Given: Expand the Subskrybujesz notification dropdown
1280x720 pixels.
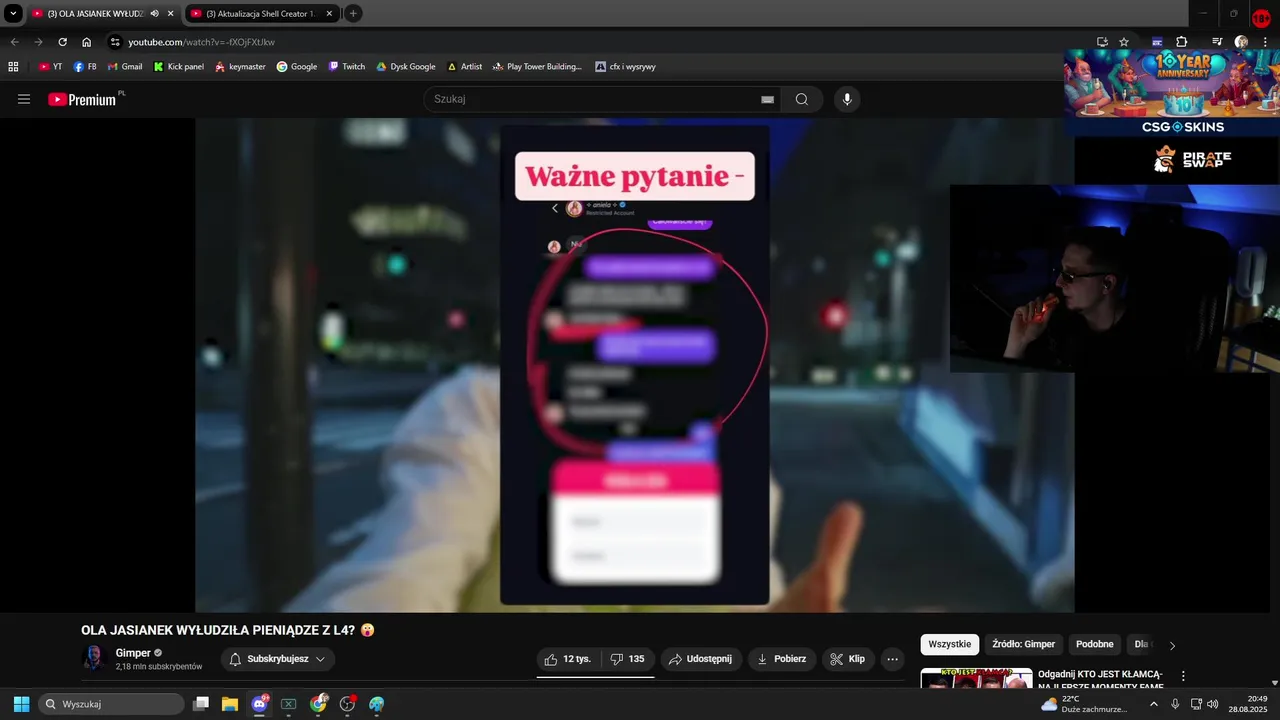Looking at the screenshot, I should (277, 659).
